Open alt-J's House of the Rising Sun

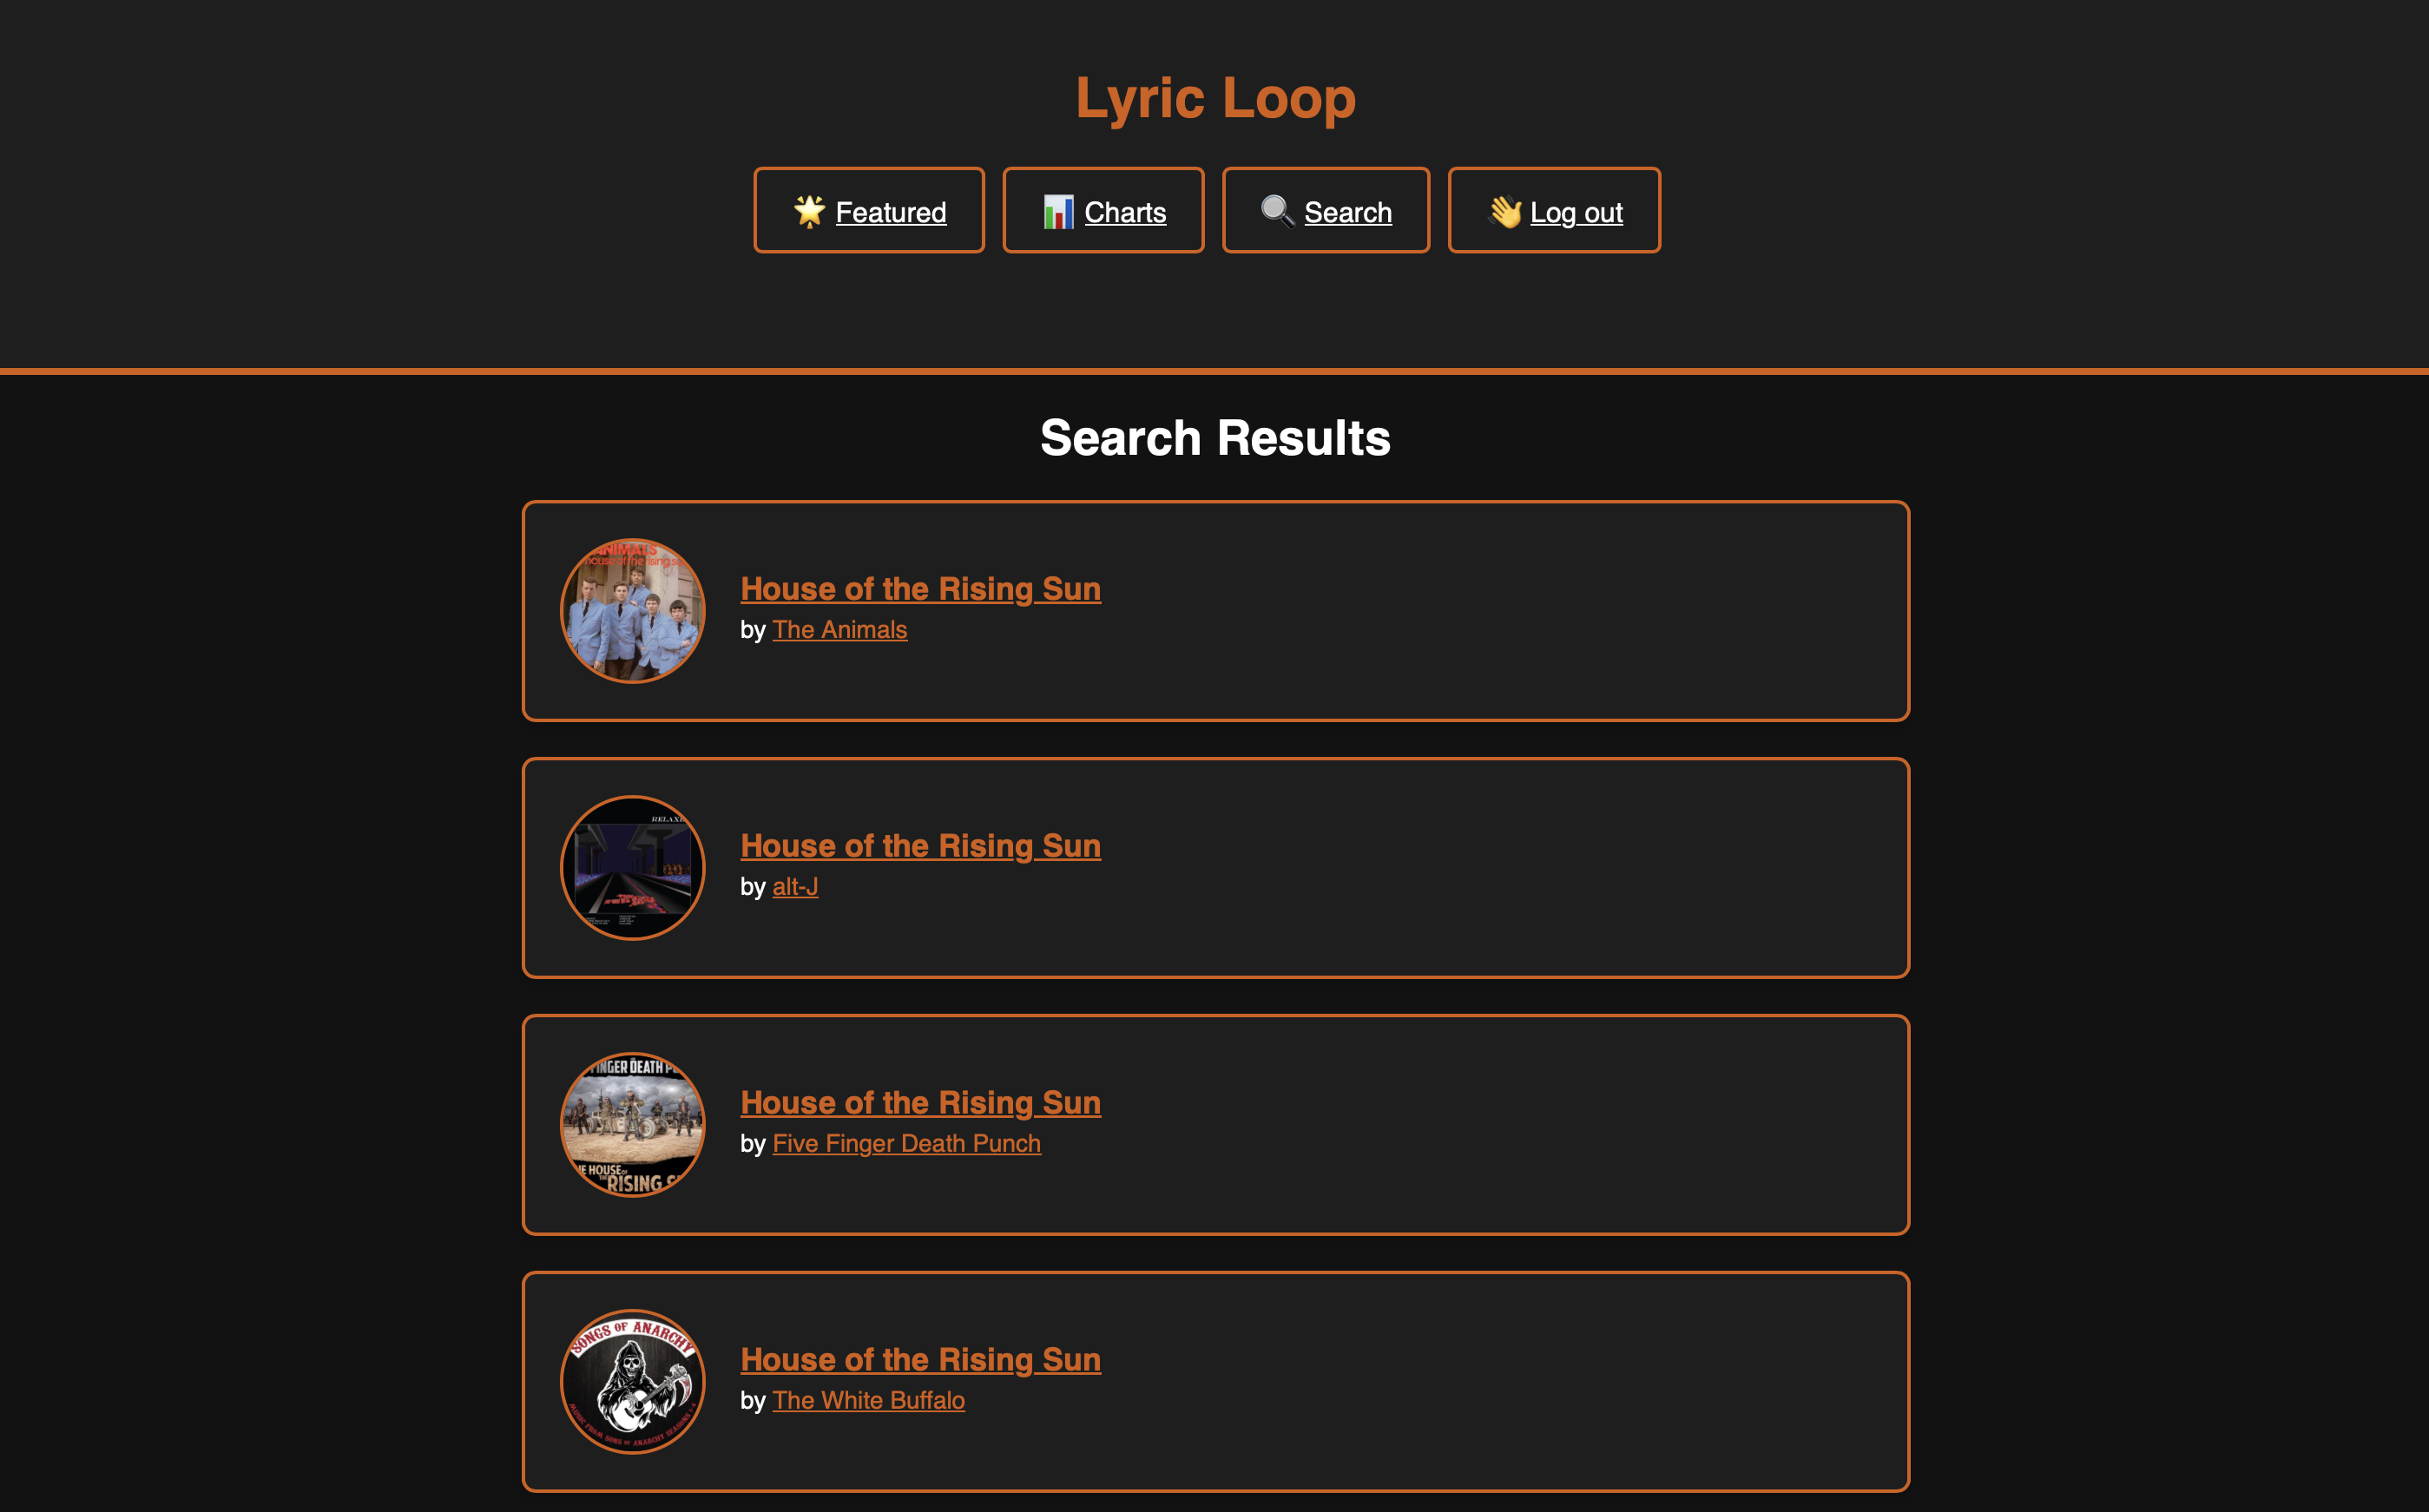pos(920,846)
